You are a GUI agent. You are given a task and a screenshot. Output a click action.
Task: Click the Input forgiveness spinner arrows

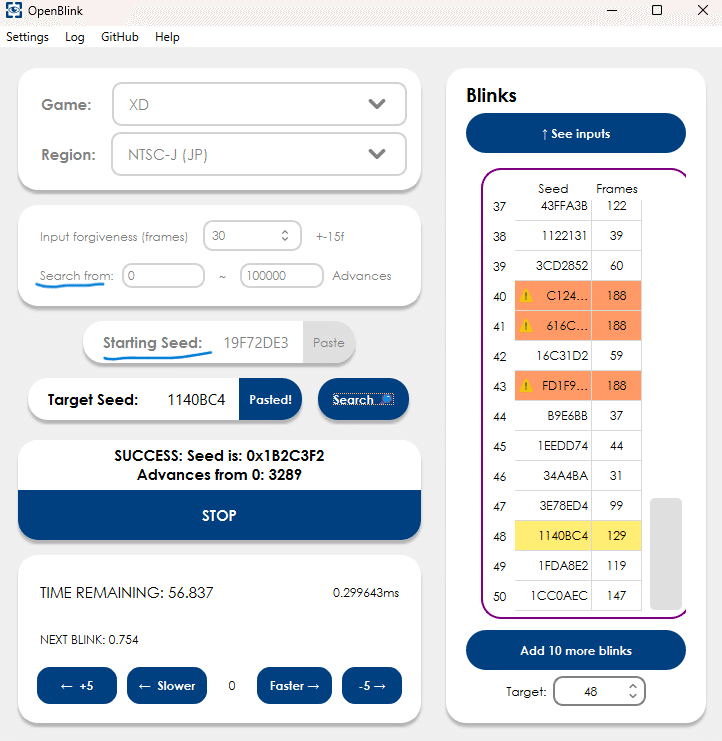pyautogui.click(x=285, y=235)
